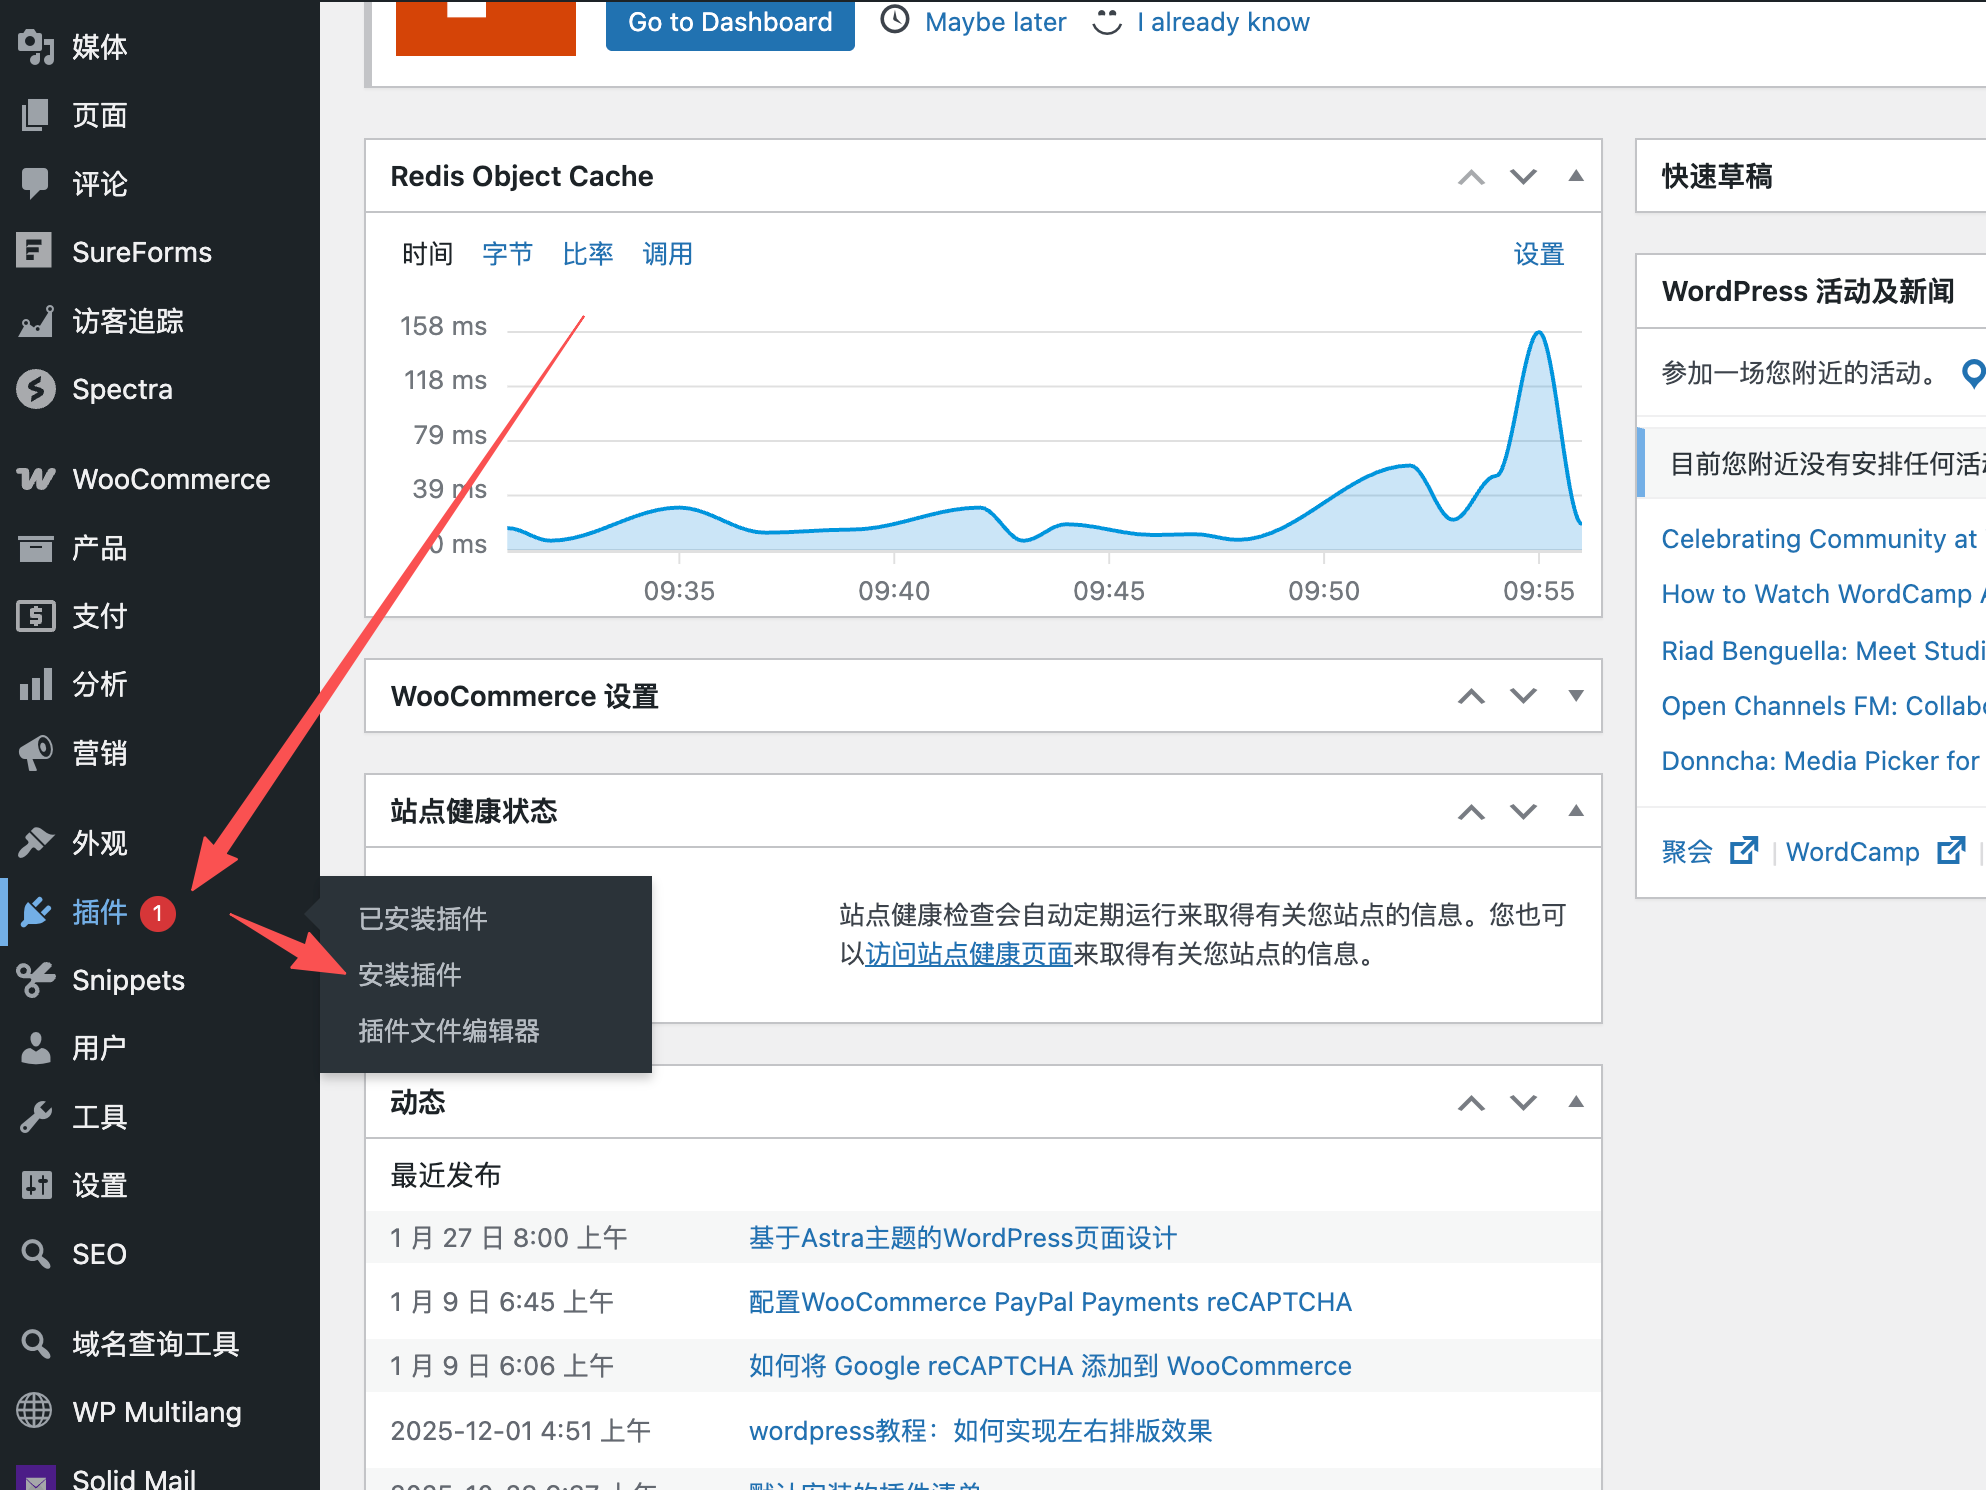The height and width of the screenshot is (1490, 1986).
Task: Expand the WooCommerce 设置 panel
Action: [x=1576, y=696]
